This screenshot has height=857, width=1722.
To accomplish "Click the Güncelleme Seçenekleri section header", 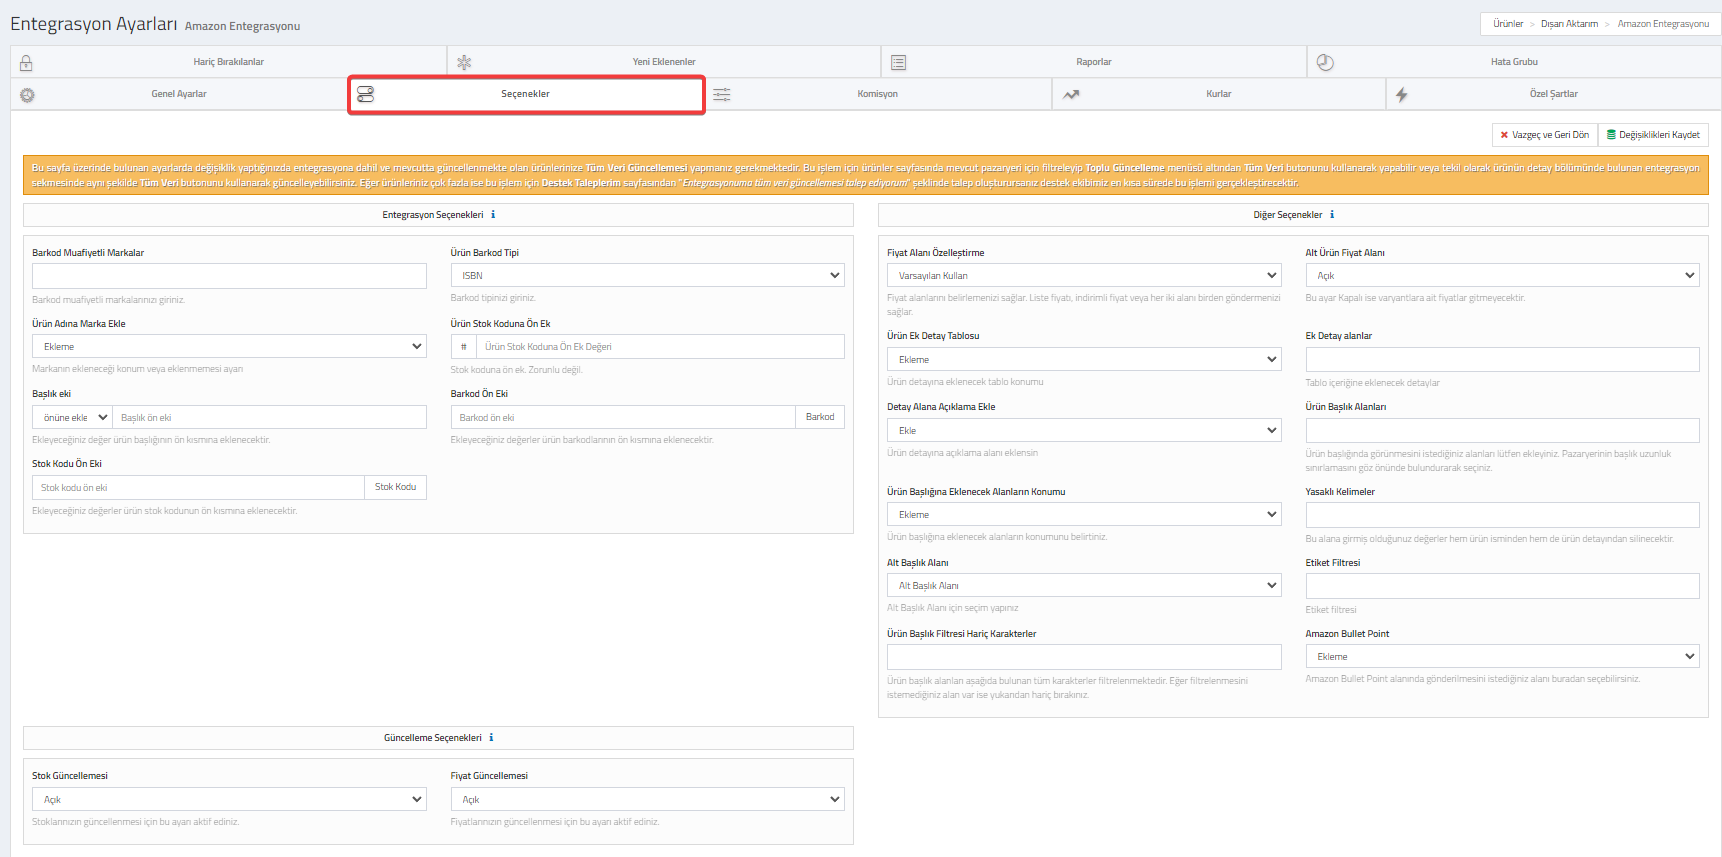I will tap(438, 738).
